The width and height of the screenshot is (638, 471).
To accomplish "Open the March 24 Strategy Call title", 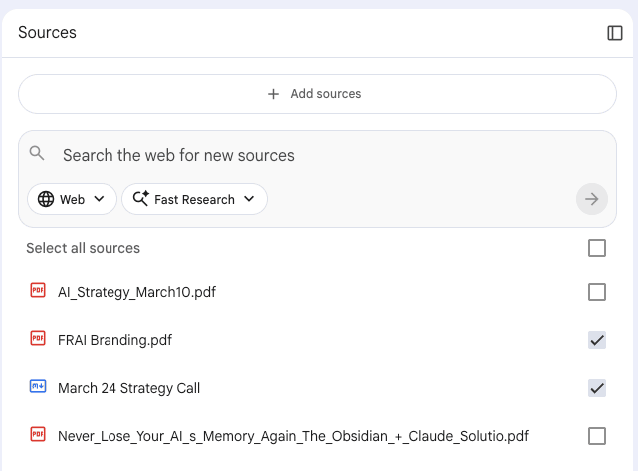I will [x=129, y=388].
